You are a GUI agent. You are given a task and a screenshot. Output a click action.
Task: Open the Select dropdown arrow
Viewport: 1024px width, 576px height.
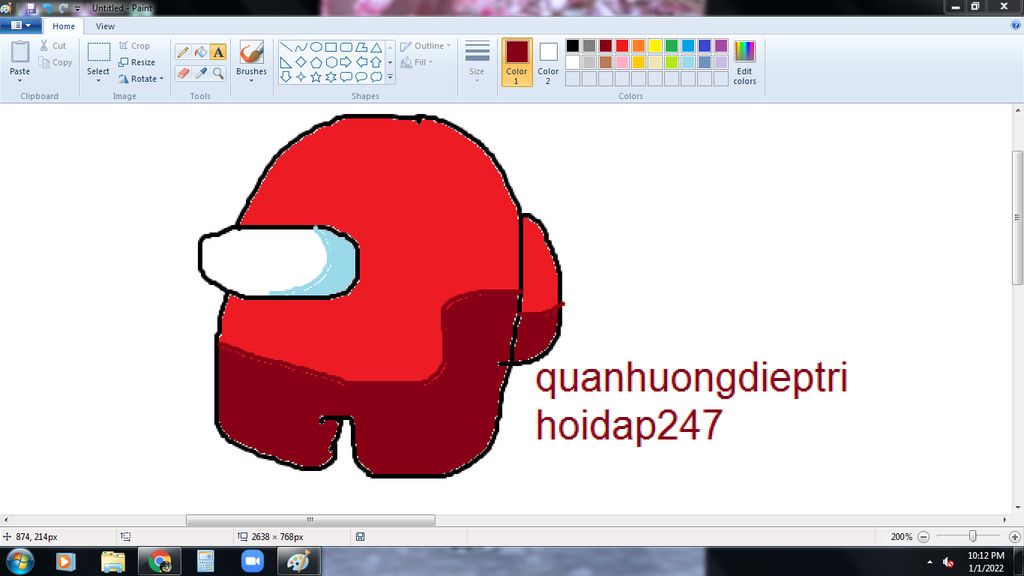pos(98,80)
